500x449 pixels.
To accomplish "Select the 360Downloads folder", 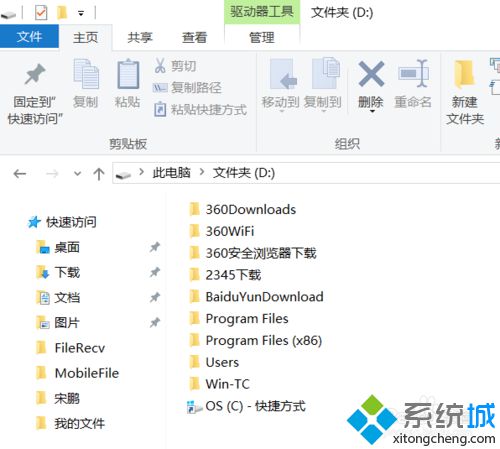I will point(242,209).
